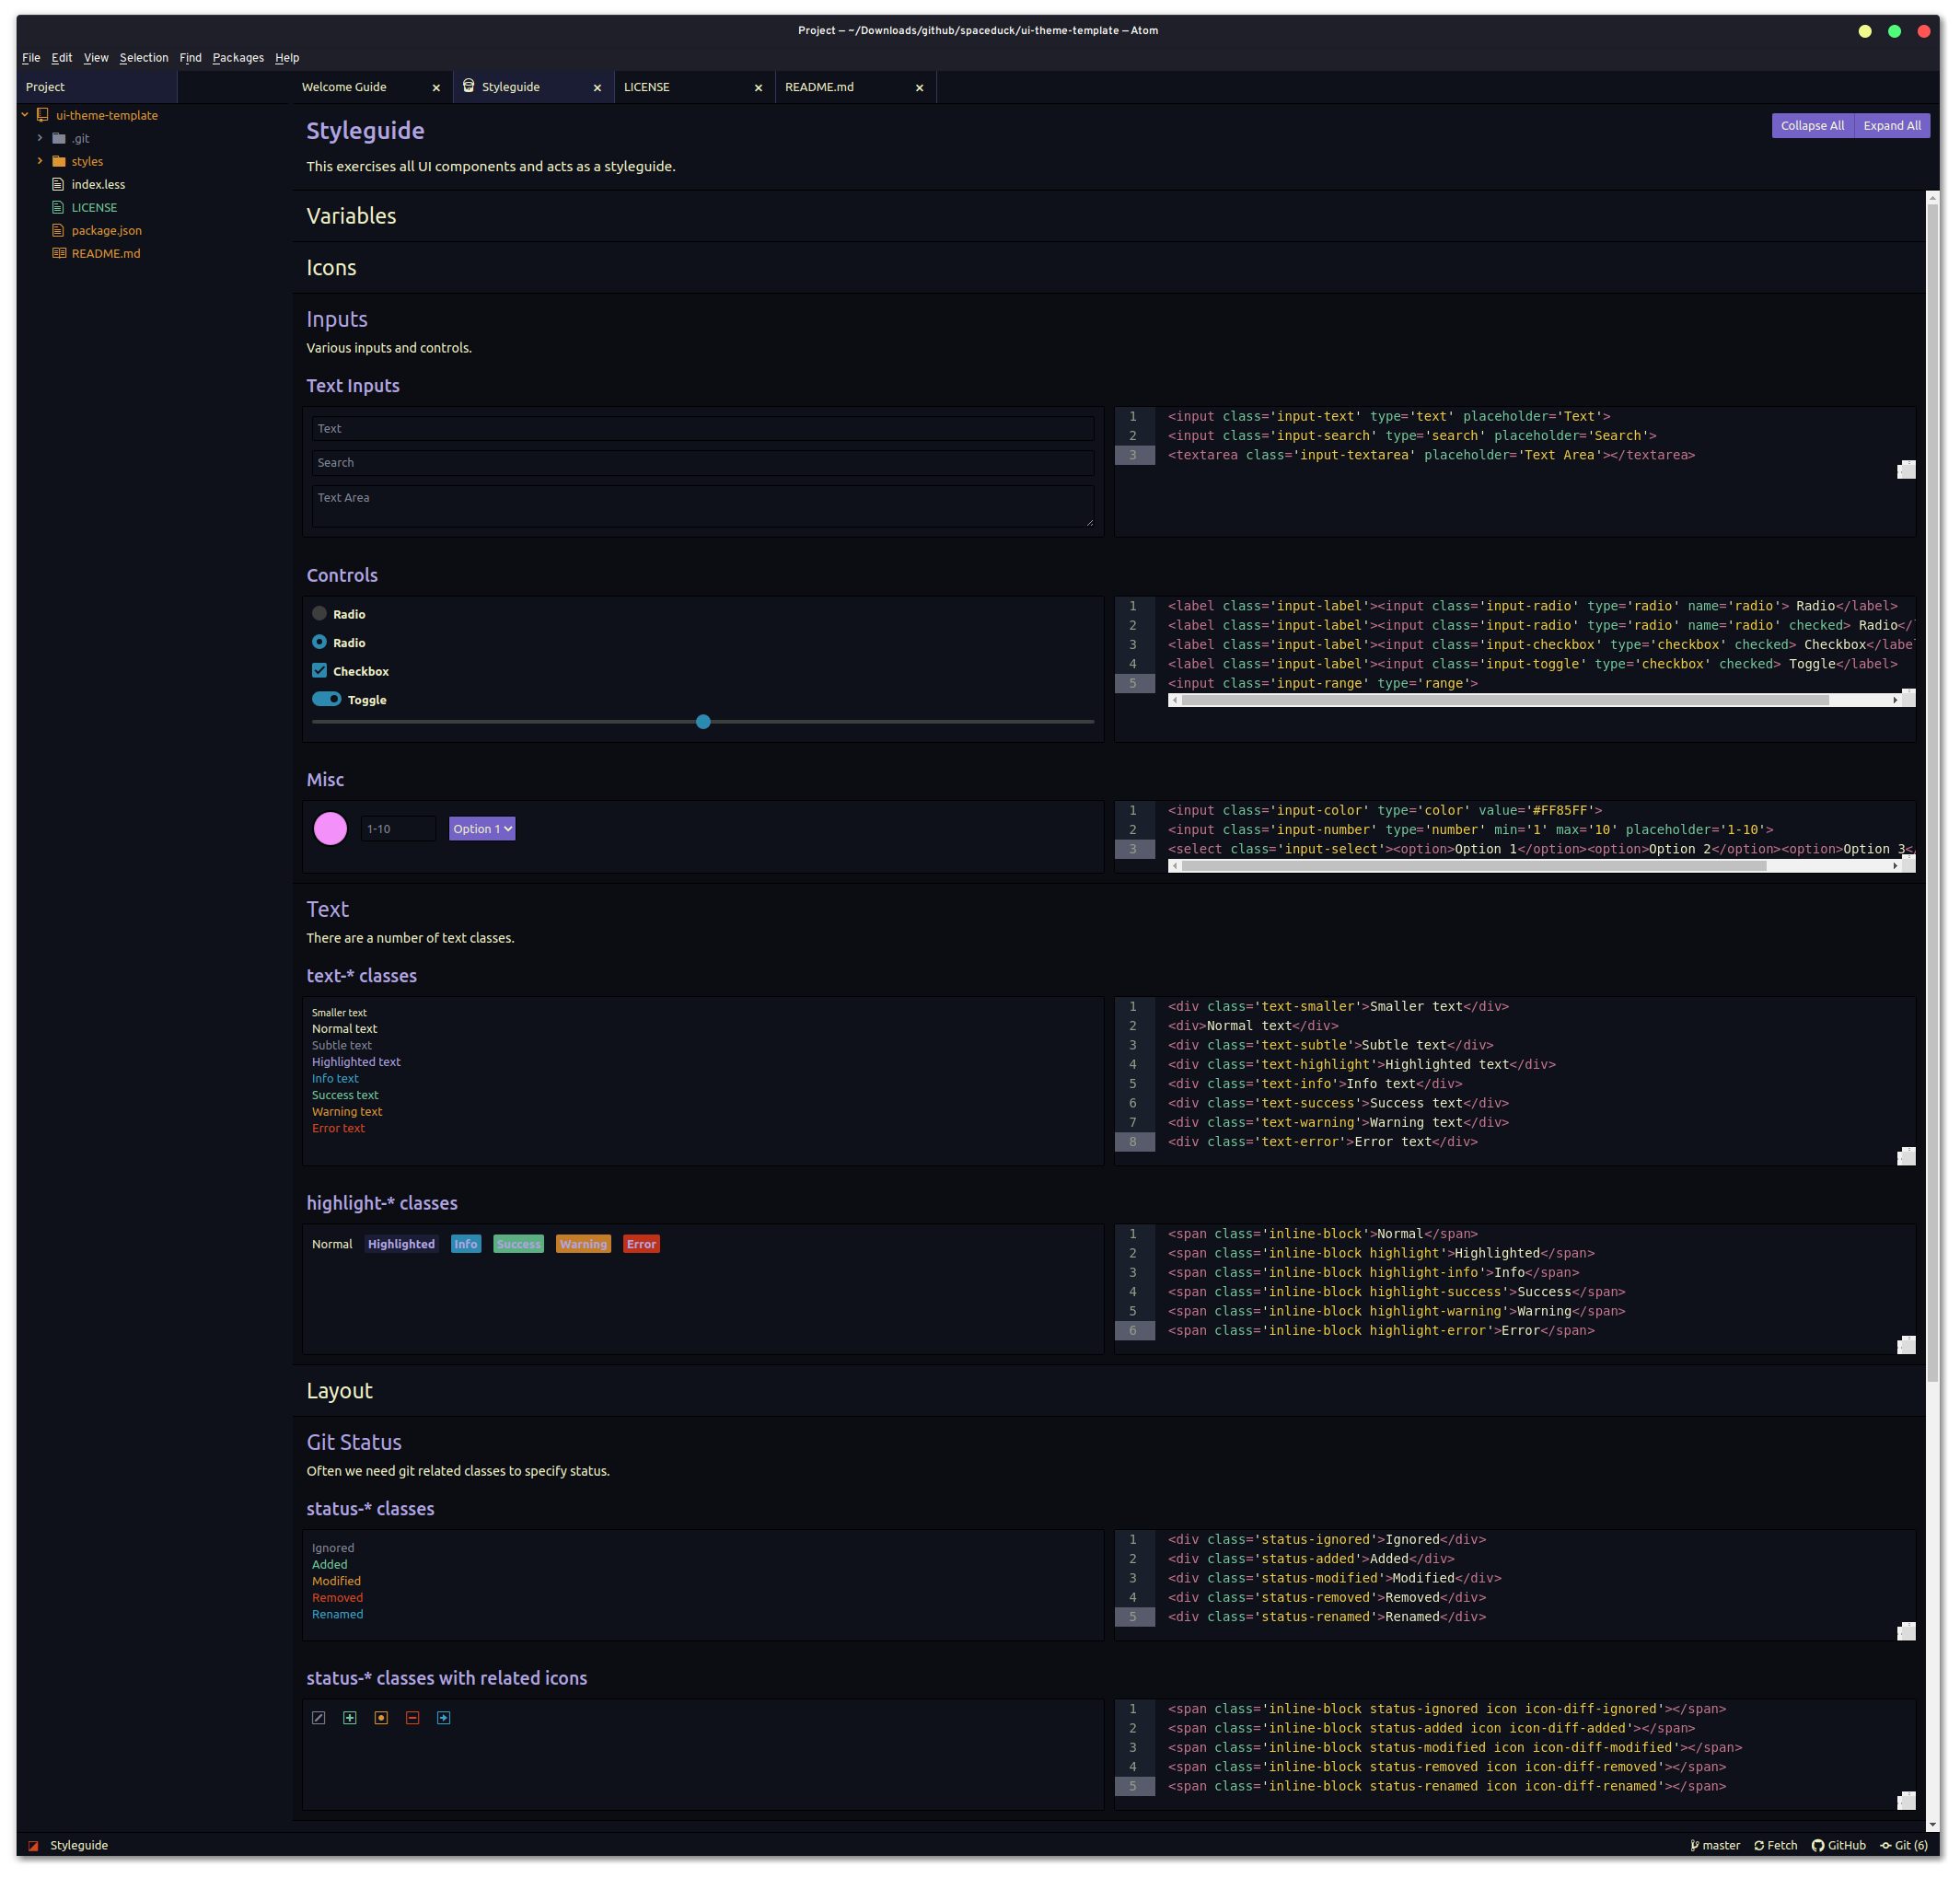Click the green diff-added status icon
This screenshot has height=1878, width=1960.
pyautogui.click(x=350, y=1718)
